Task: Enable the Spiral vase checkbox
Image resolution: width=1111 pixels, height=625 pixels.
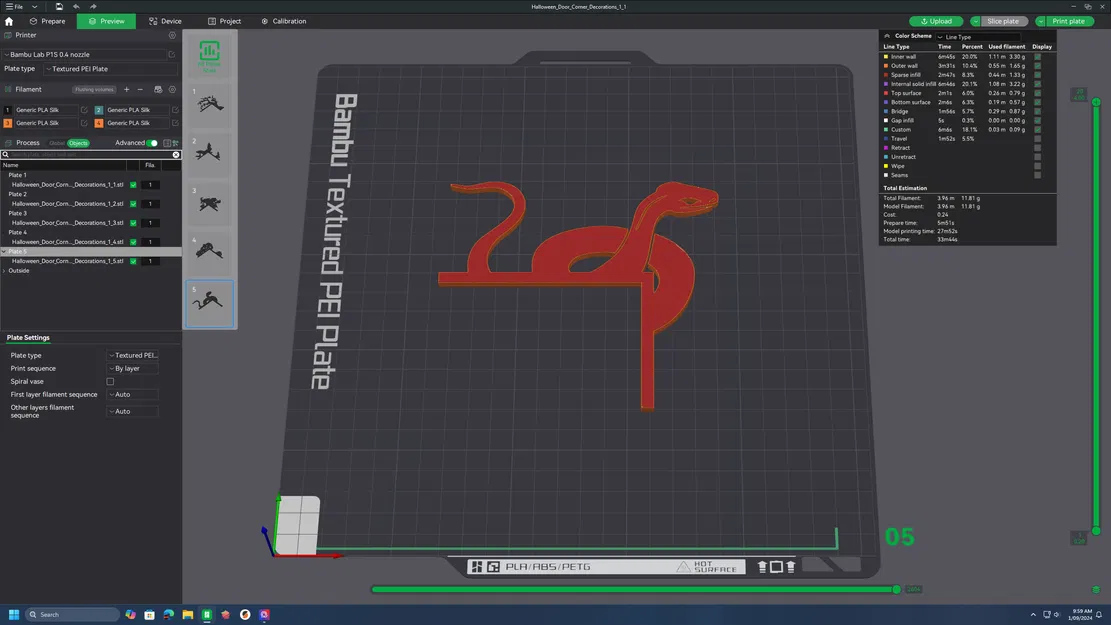Action: [111, 381]
